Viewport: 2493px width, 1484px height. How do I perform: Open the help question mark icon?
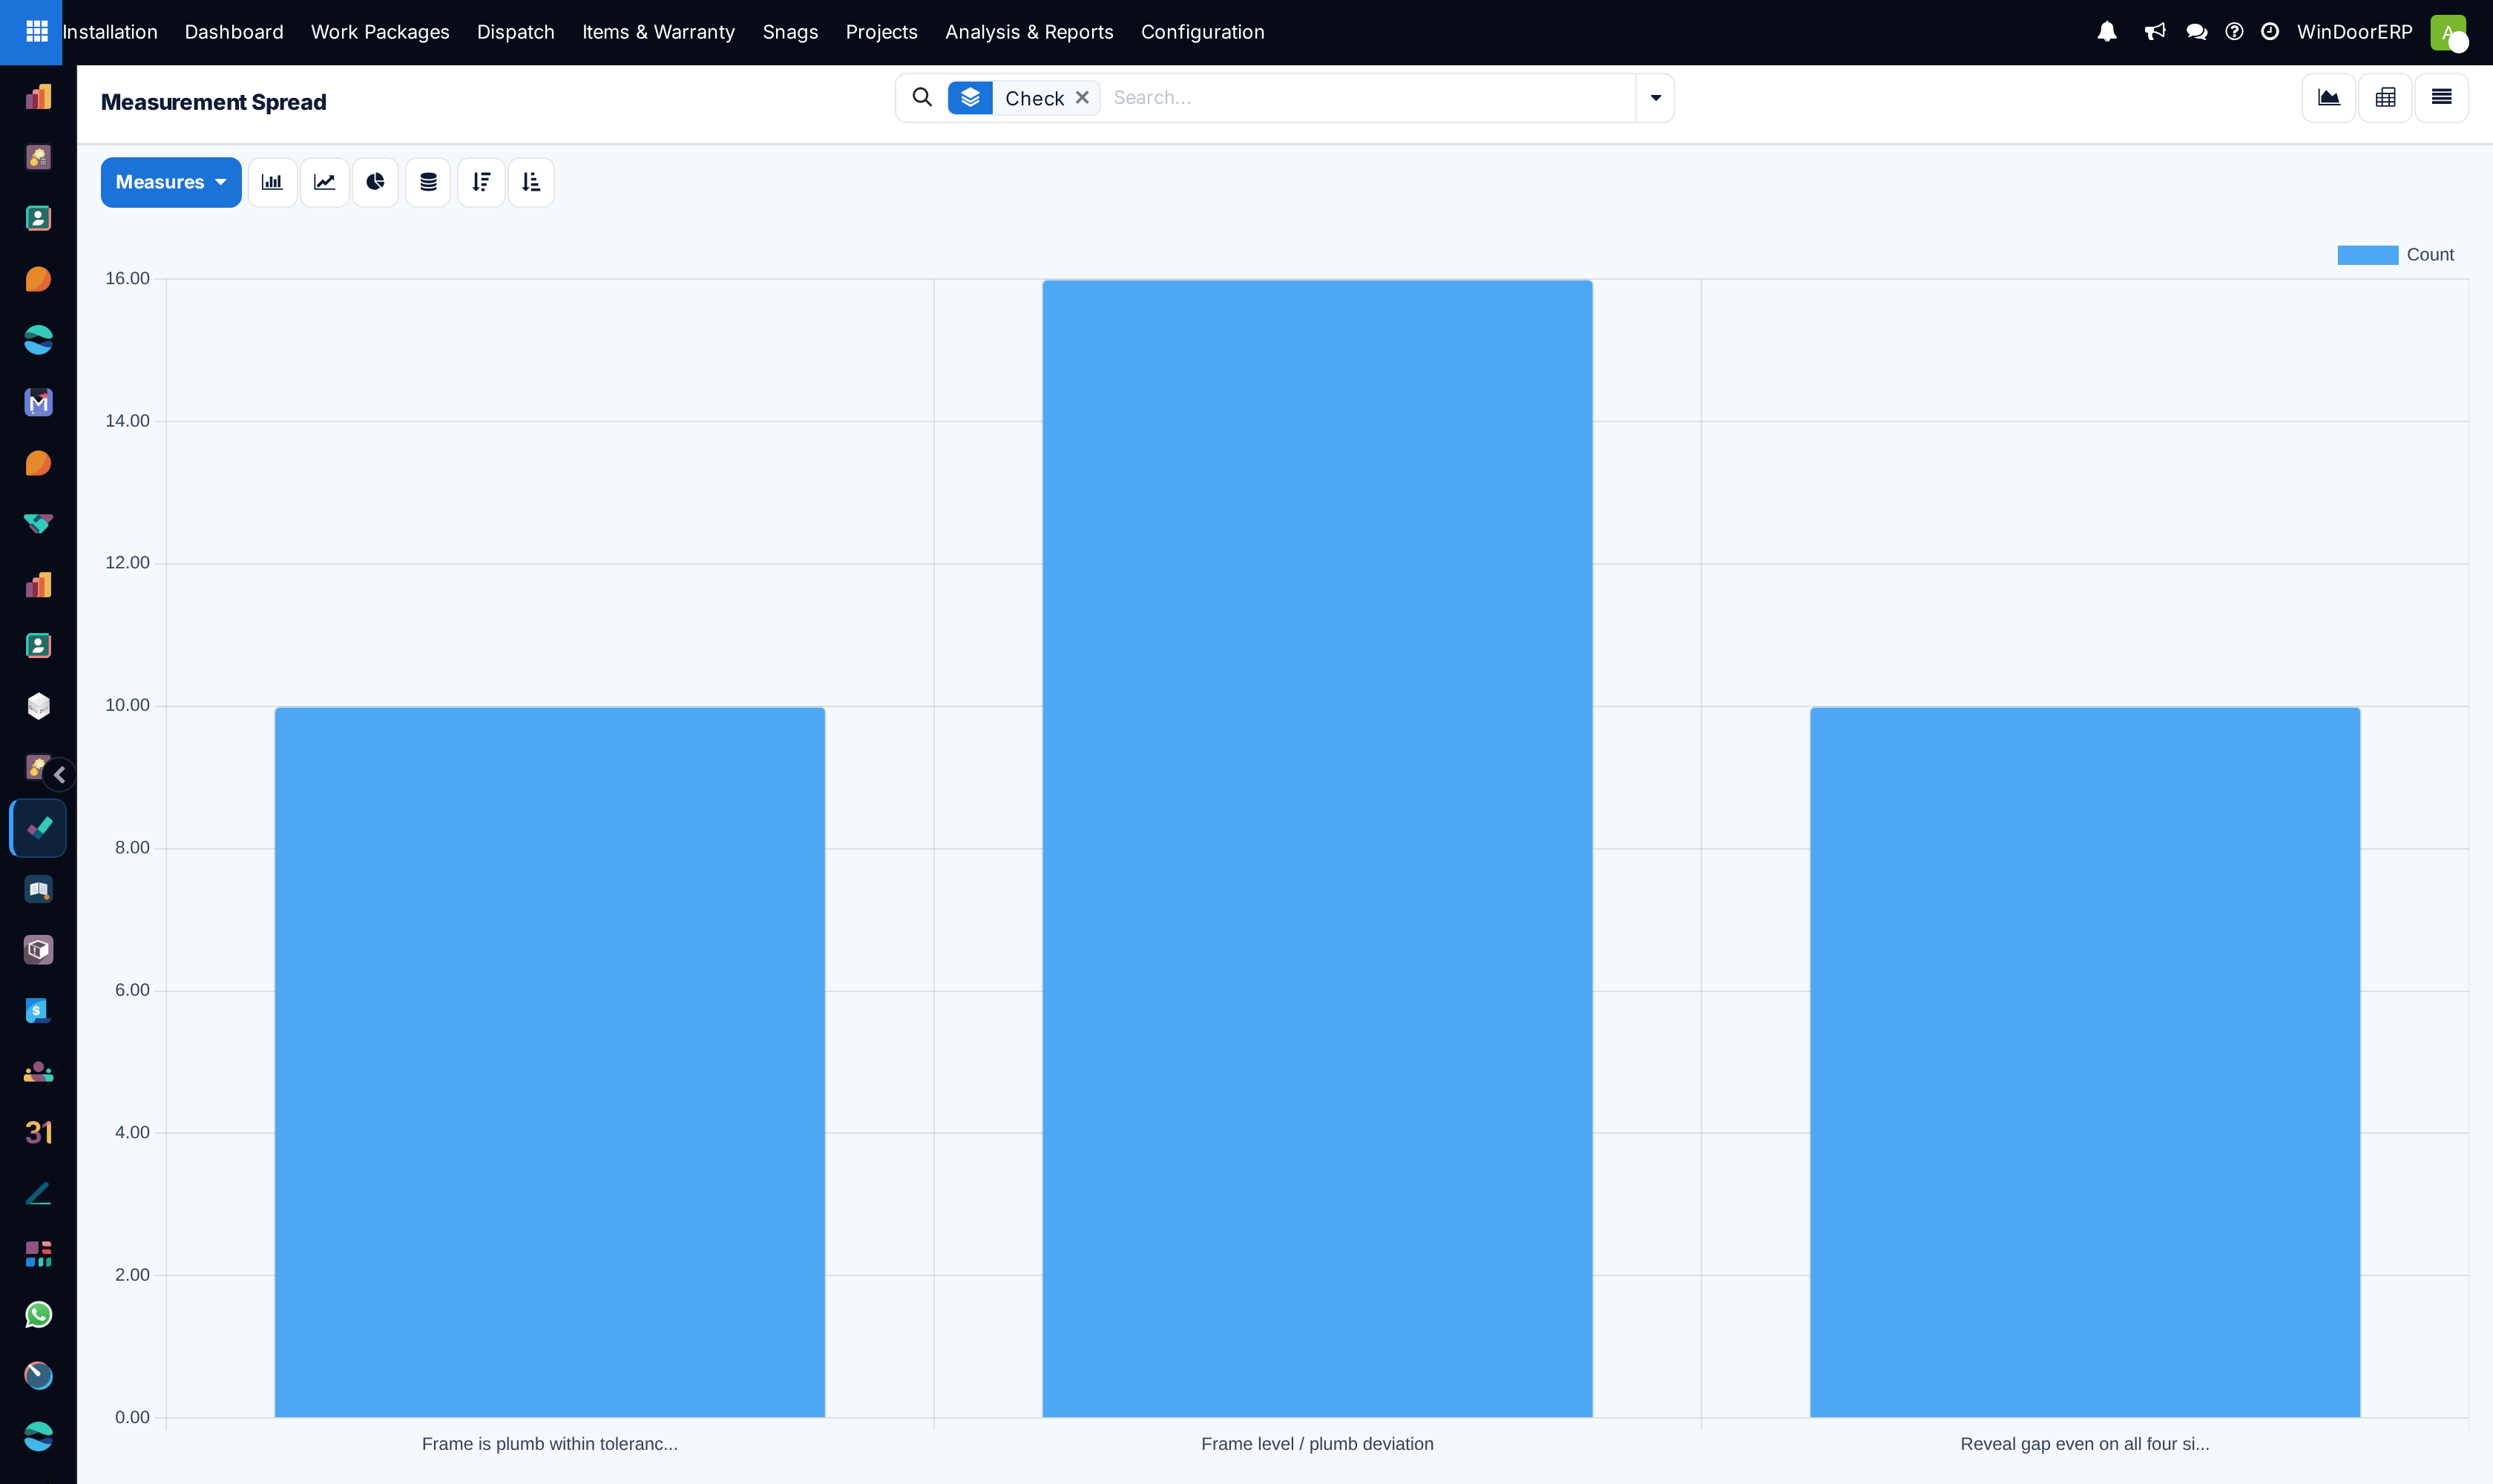coord(2234,32)
